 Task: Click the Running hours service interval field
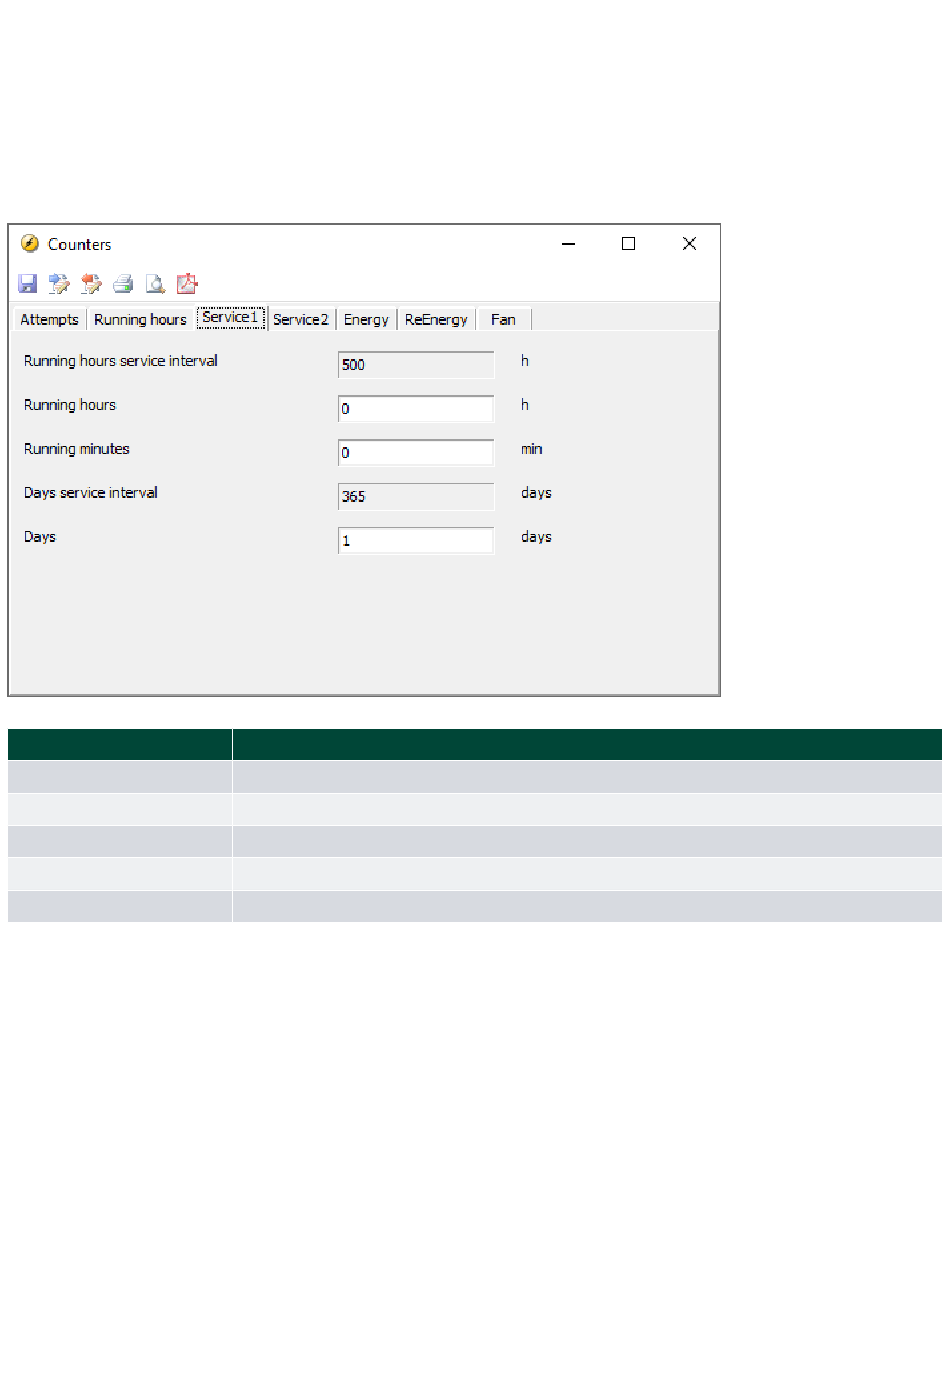pos(415,365)
